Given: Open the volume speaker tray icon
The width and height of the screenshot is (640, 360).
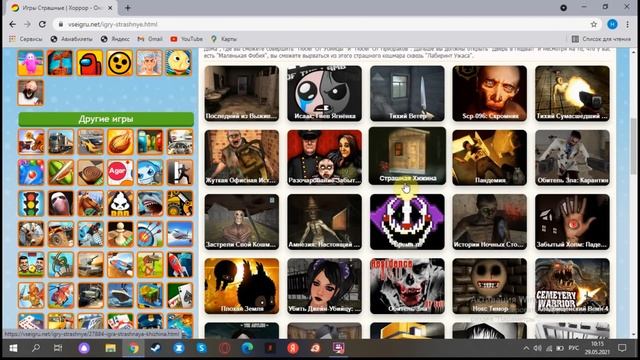Looking at the screenshot, I should [x=537, y=348].
